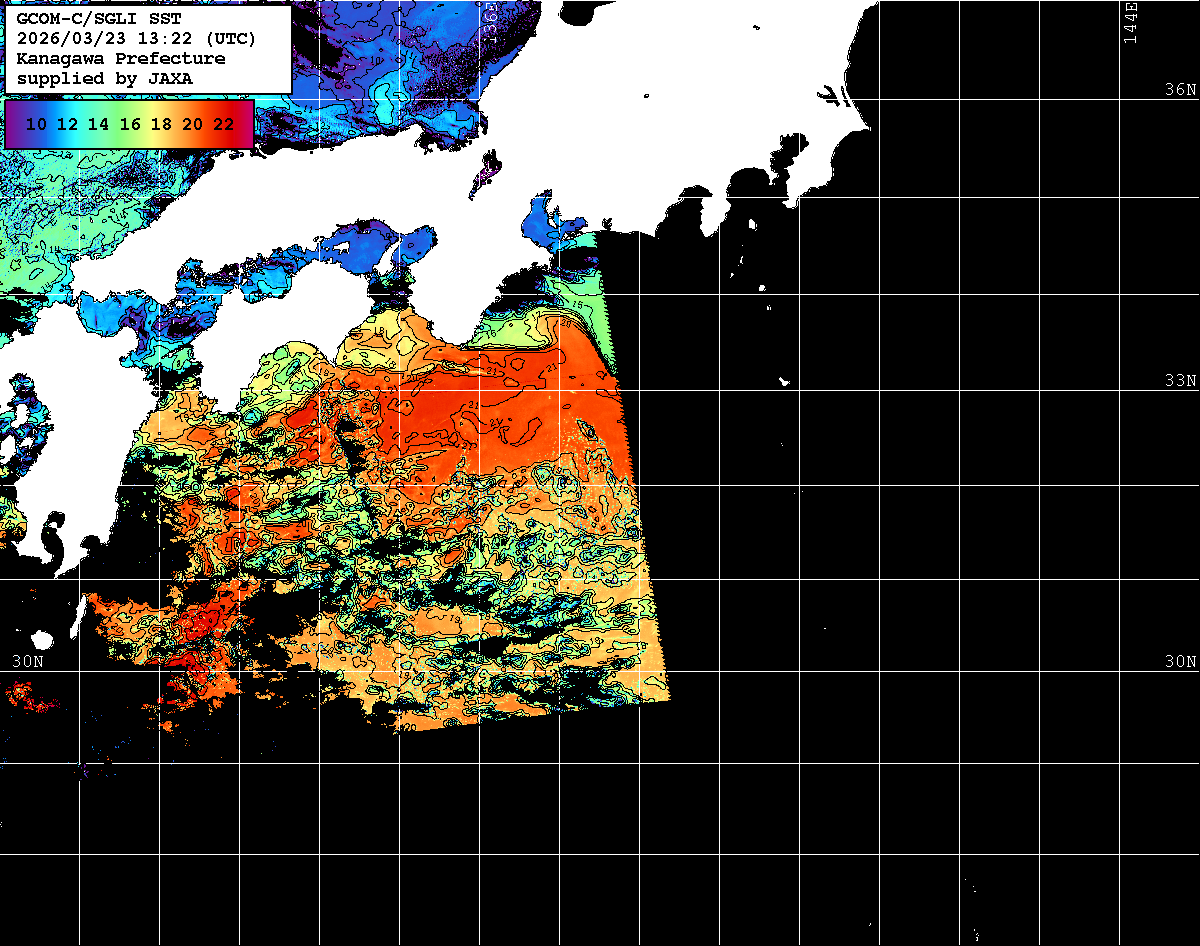Click the 12 value on the color scale
Image resolution: width=1200 pixels, height=946 pixels.
[x=67, y=124]
